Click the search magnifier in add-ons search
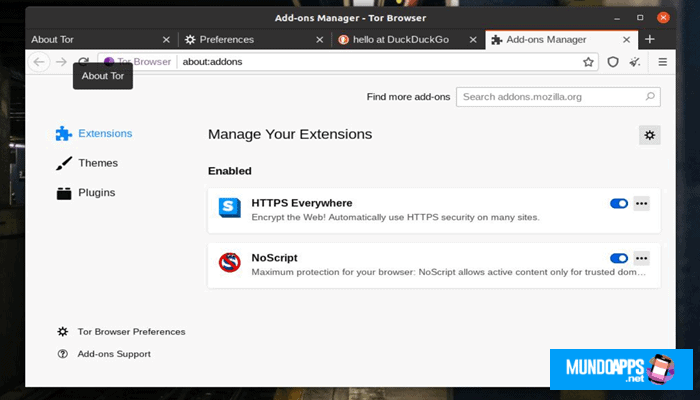Screen dimensions: 700x400 point(650,96)
